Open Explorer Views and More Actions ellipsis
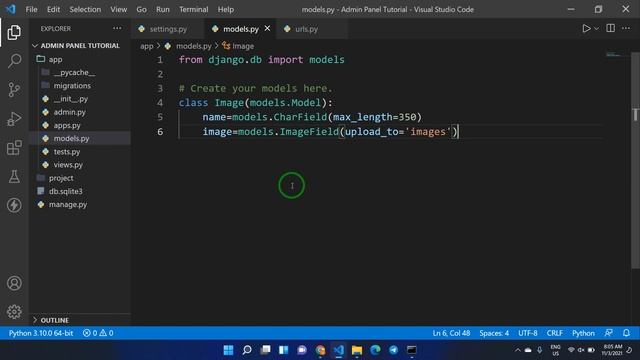 117,28
